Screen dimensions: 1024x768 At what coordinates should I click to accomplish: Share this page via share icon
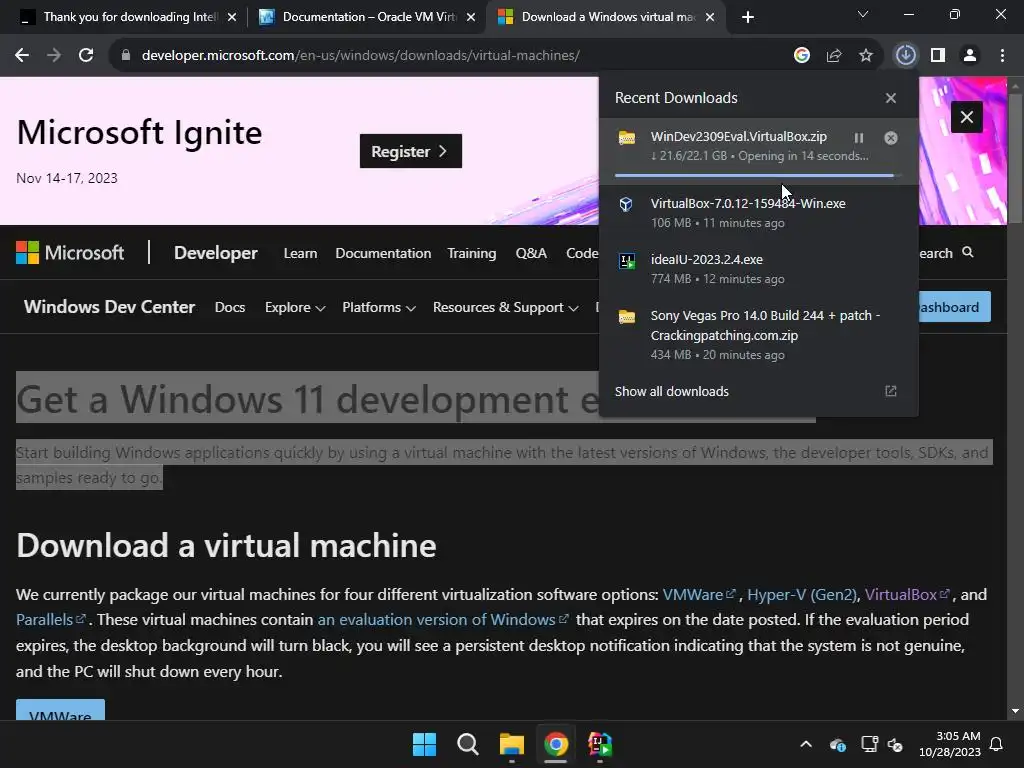click(834, 56)
